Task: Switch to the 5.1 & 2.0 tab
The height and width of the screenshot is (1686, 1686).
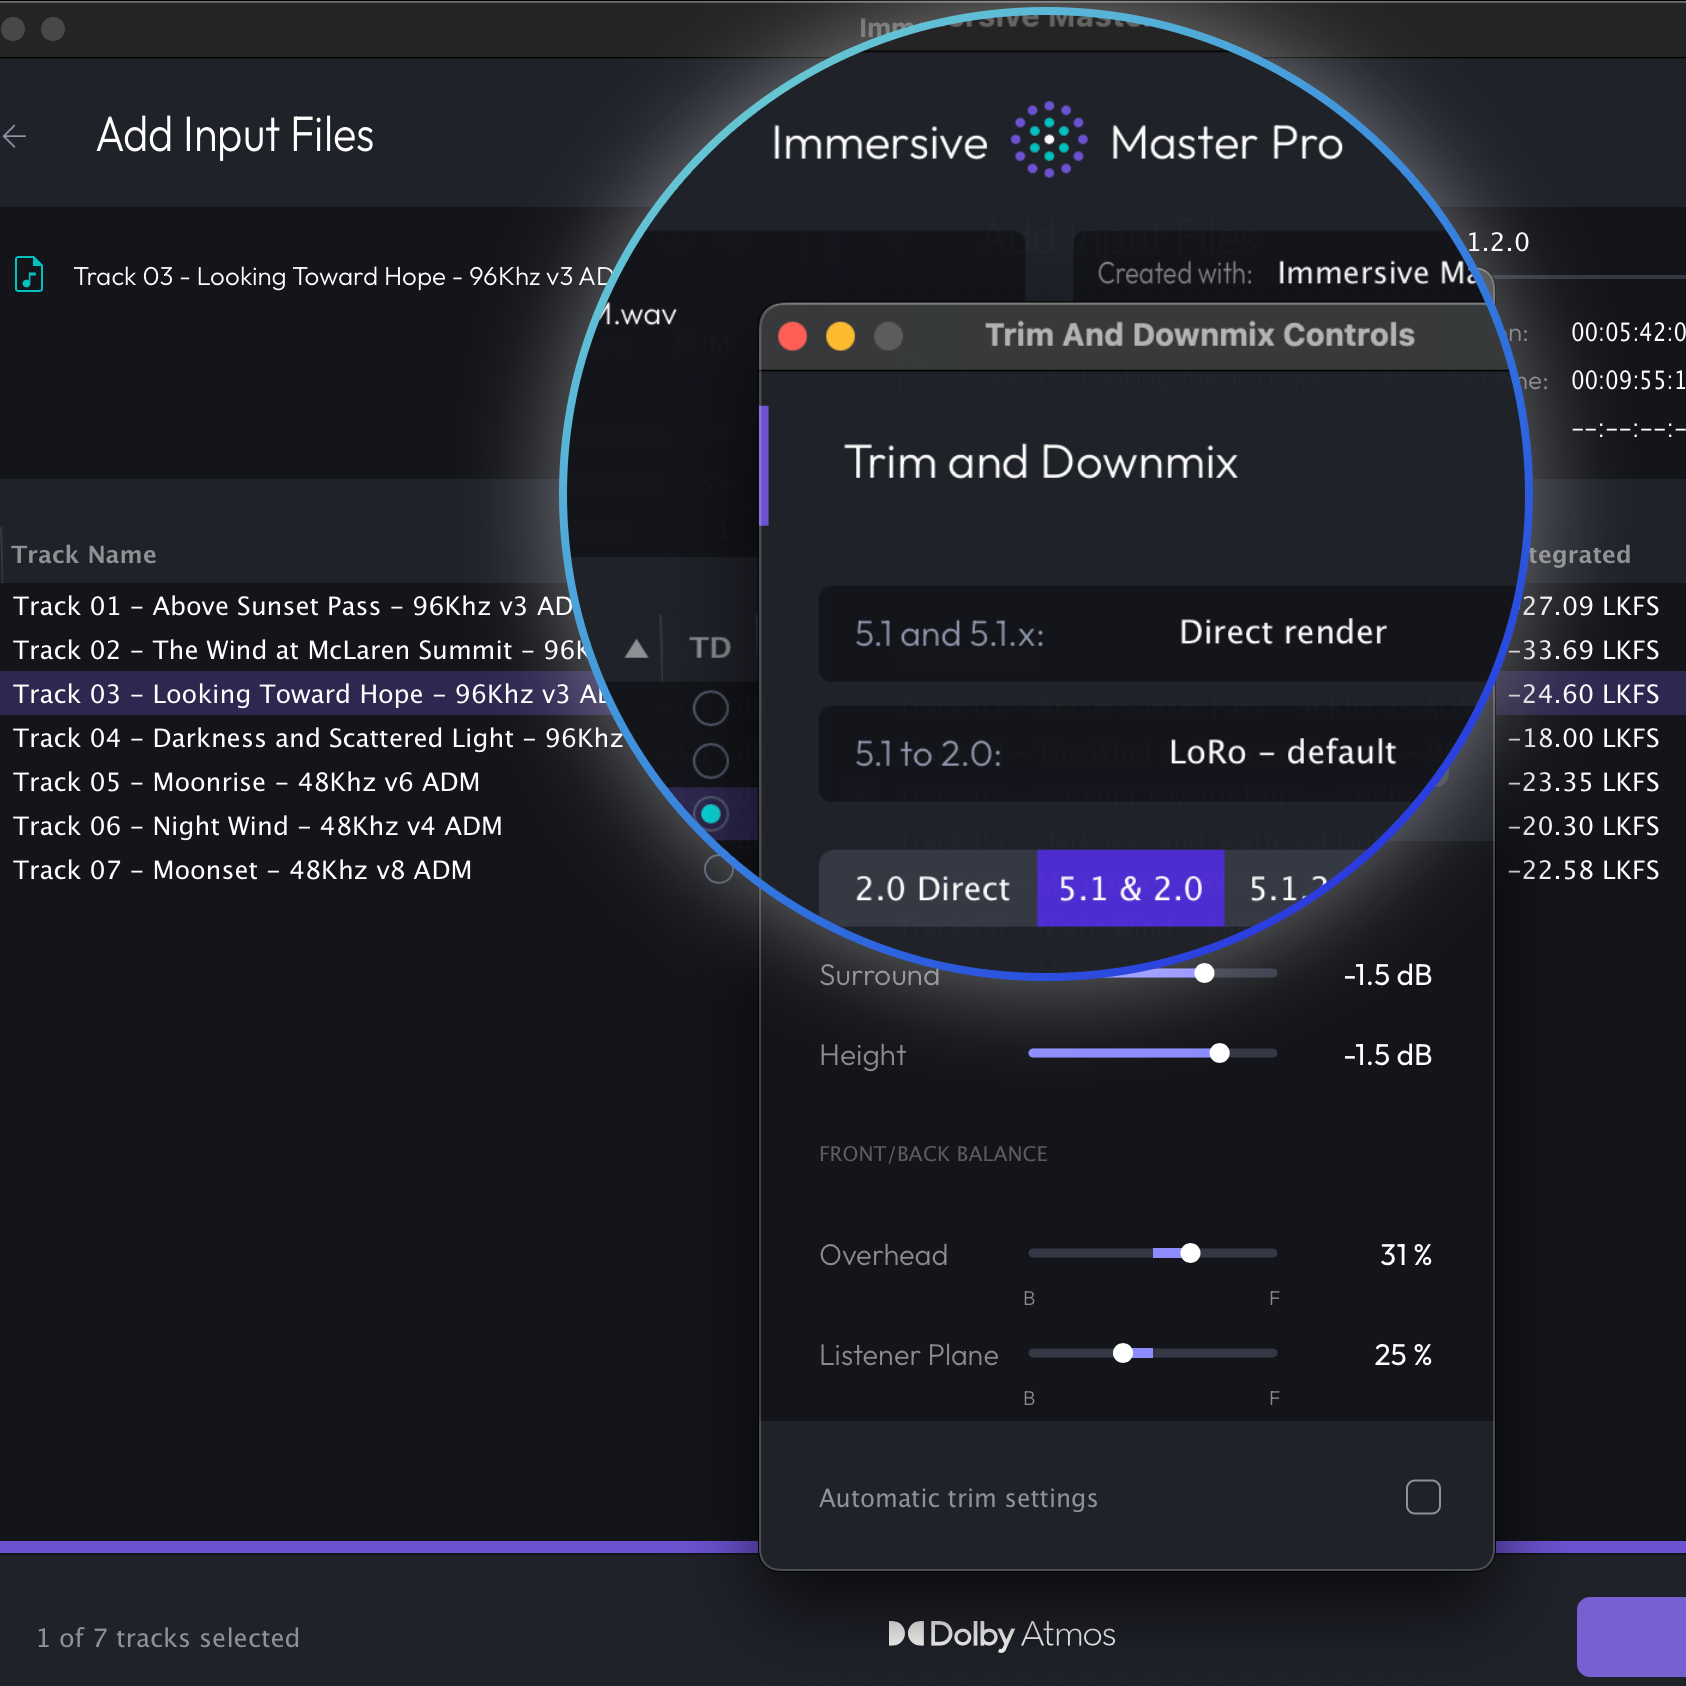Action: pyautogui.click(x=1131, y=888)
